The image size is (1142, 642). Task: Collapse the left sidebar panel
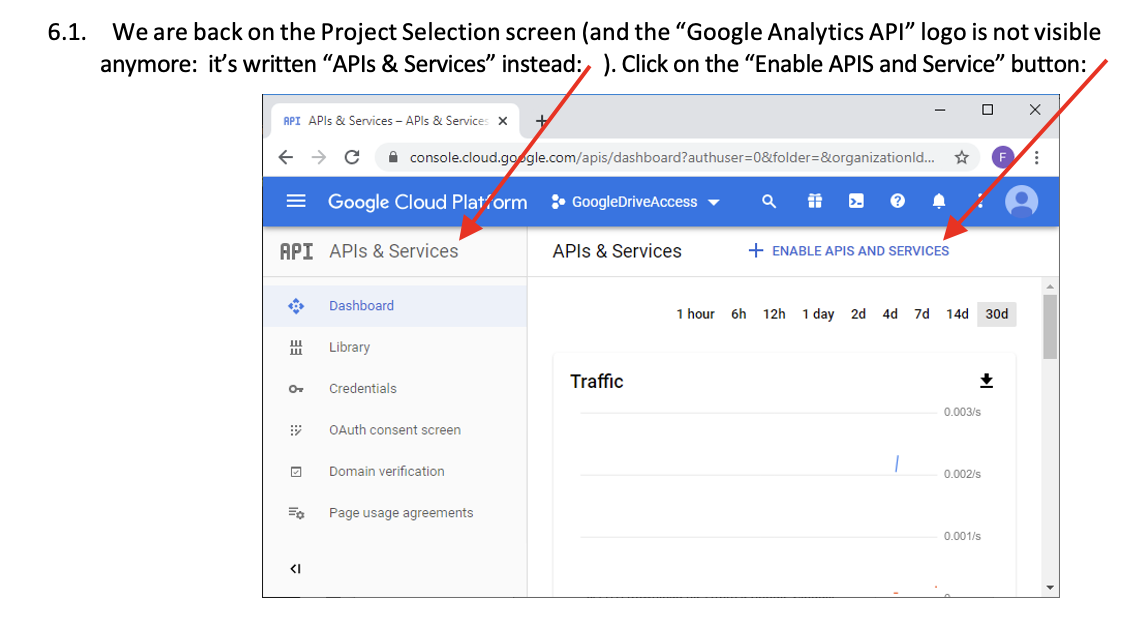(295, 569)
